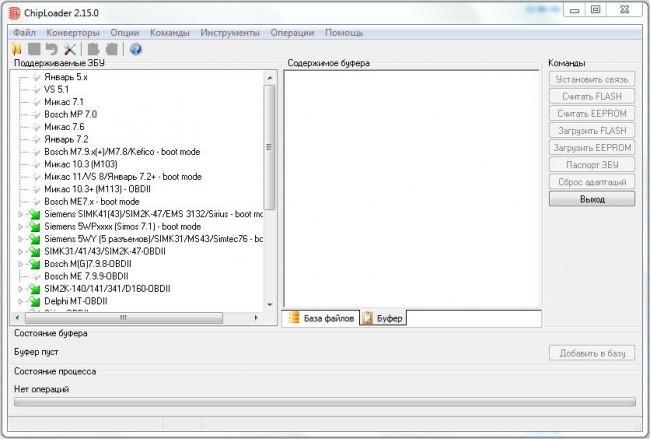This screenshot has width=650, height=439.
Task: Click the ECU tree scroll-right arrow
Action: (x=256, y=318)
